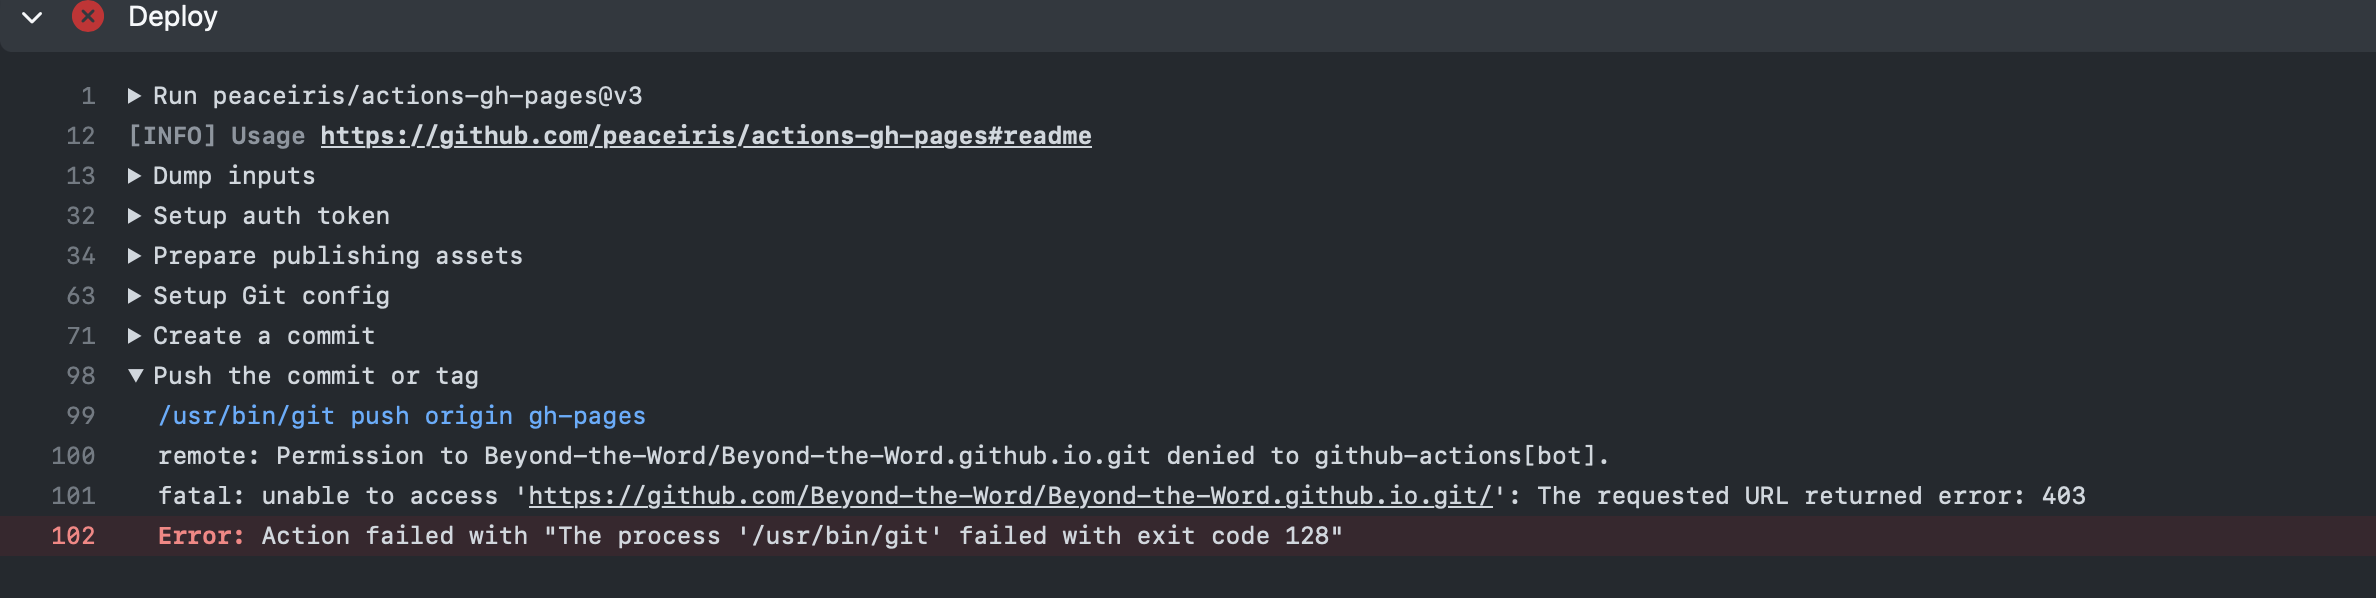Click the red Error label on line 102
The image size is (2376, 598).
(200, 536)
